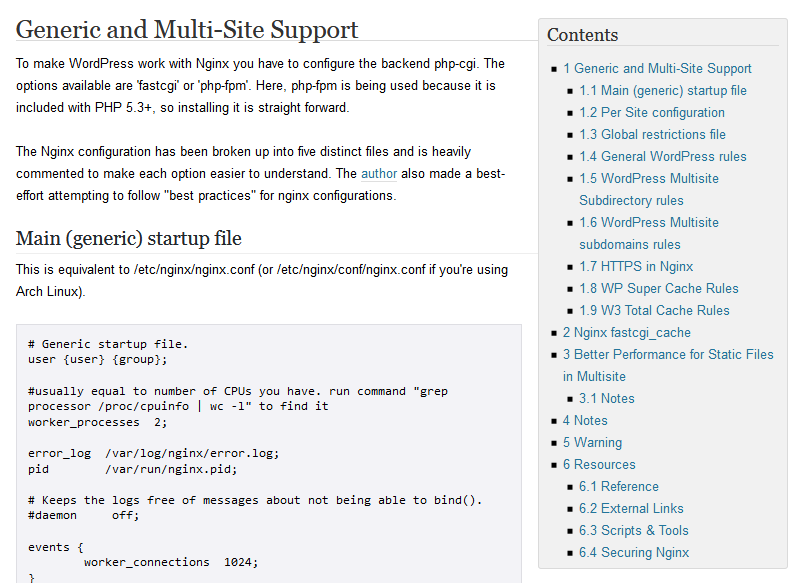Open the 'author' hyperlink in paragraph
The width and height of the screenshot is (810, 583).
point(379,174)
